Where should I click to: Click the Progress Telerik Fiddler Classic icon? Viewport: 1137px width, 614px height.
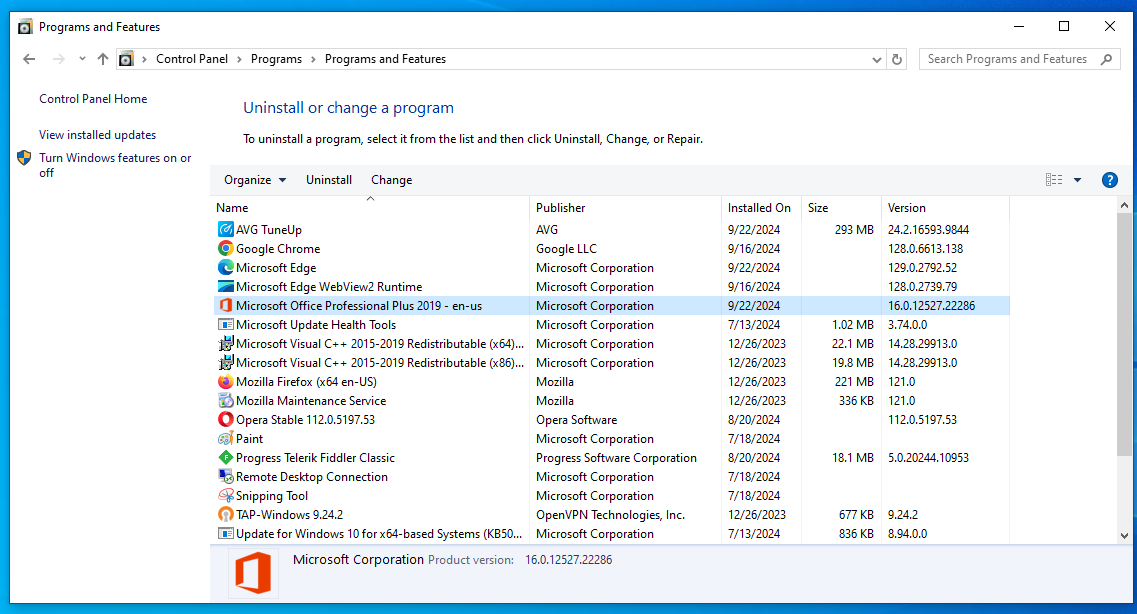pos(226,457)
